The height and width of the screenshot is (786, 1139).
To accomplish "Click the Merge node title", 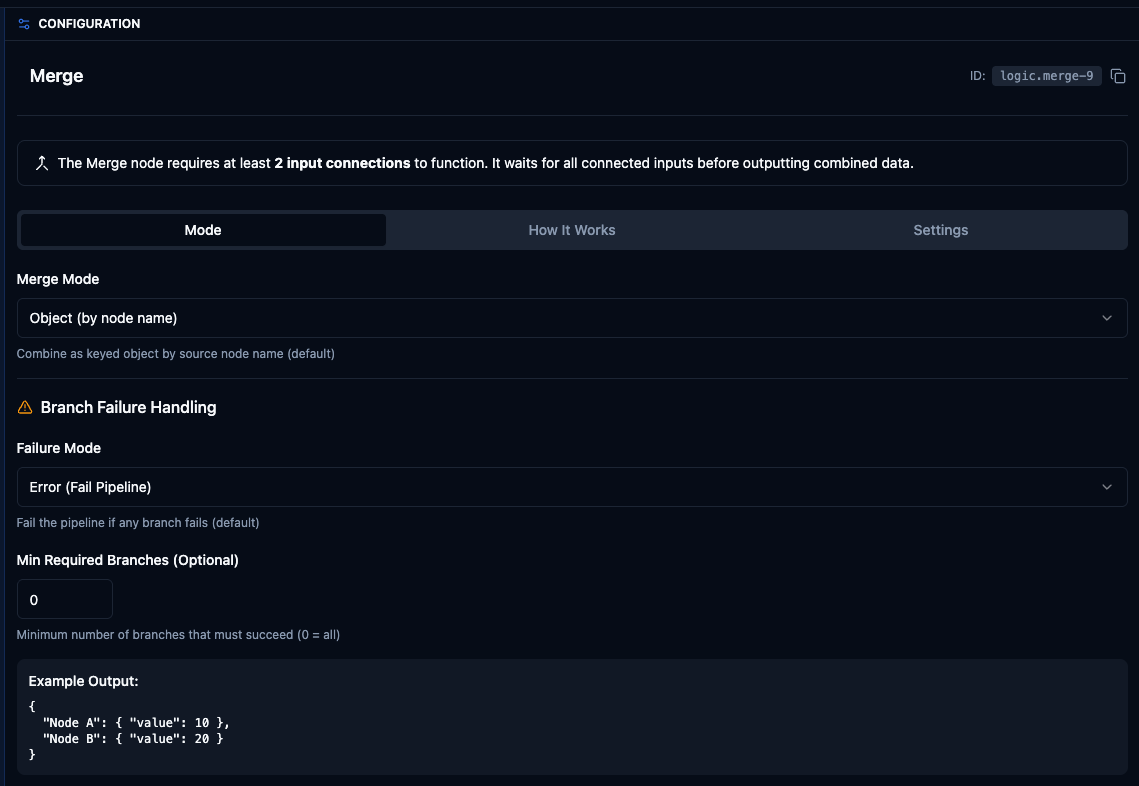I will pos(57,76).
